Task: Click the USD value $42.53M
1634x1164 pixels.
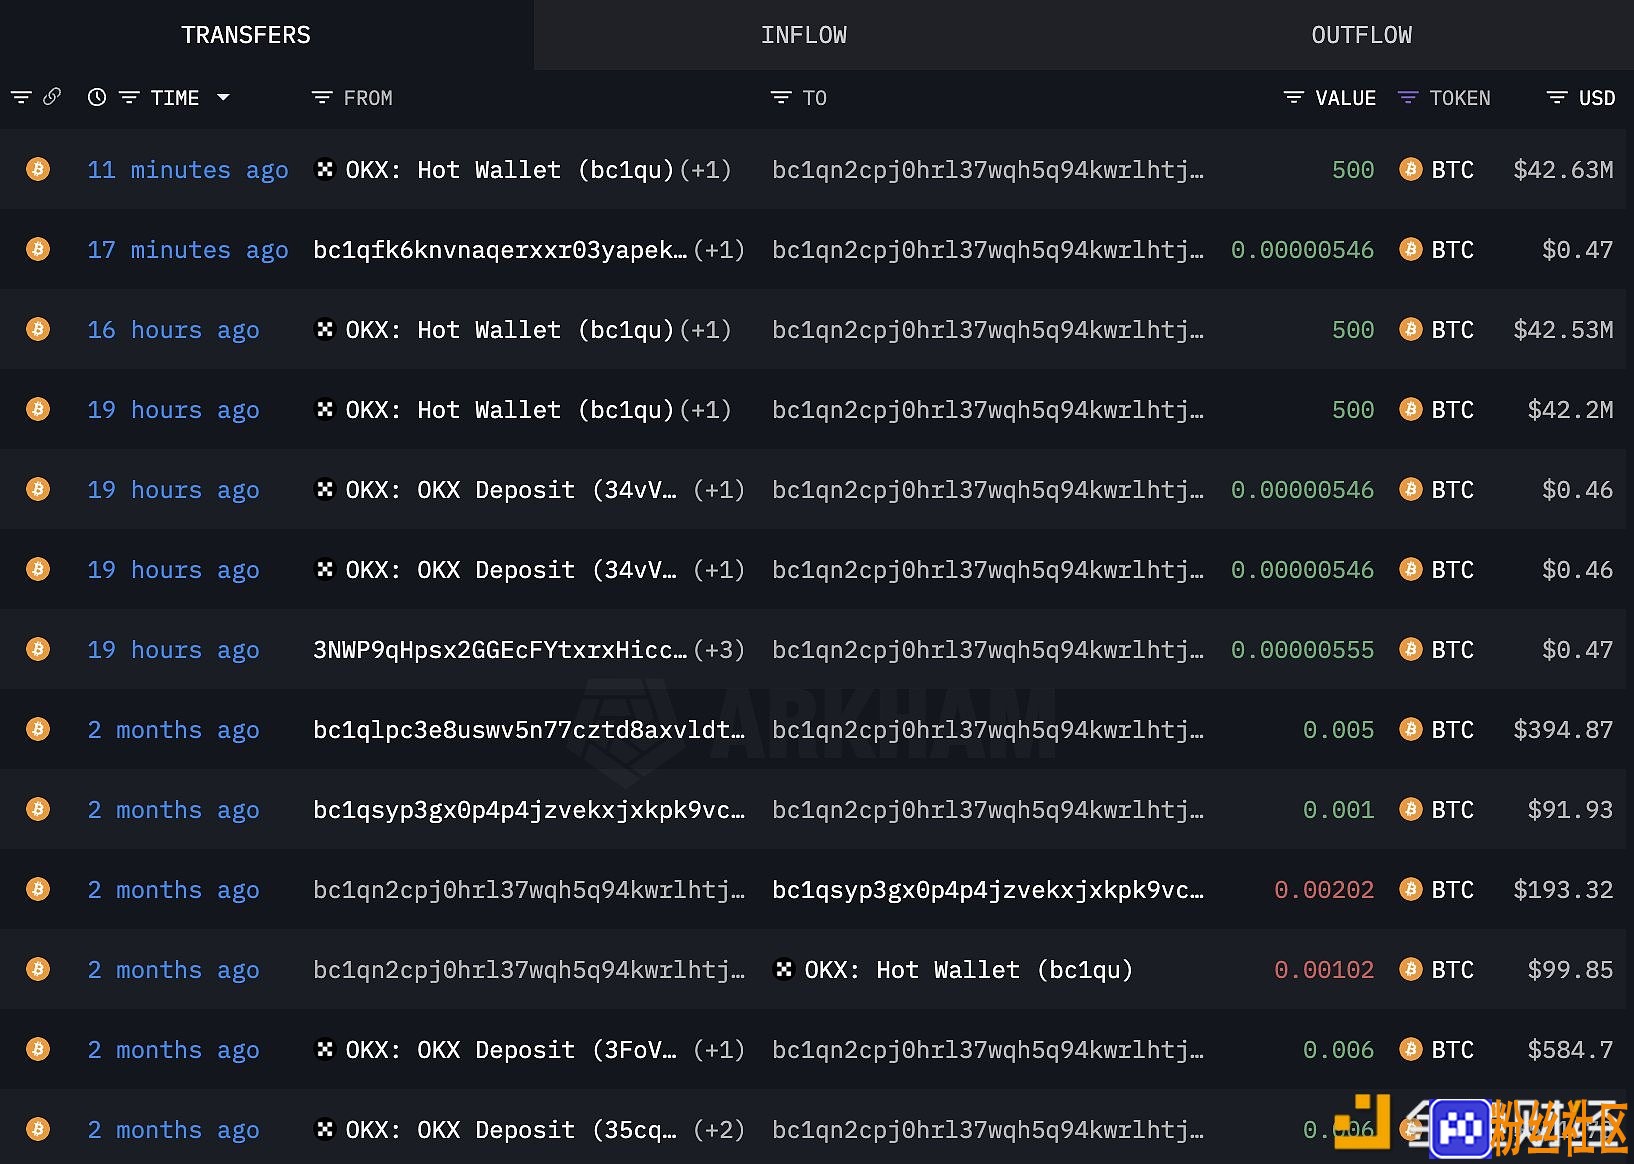Action: pos(1563,330)
